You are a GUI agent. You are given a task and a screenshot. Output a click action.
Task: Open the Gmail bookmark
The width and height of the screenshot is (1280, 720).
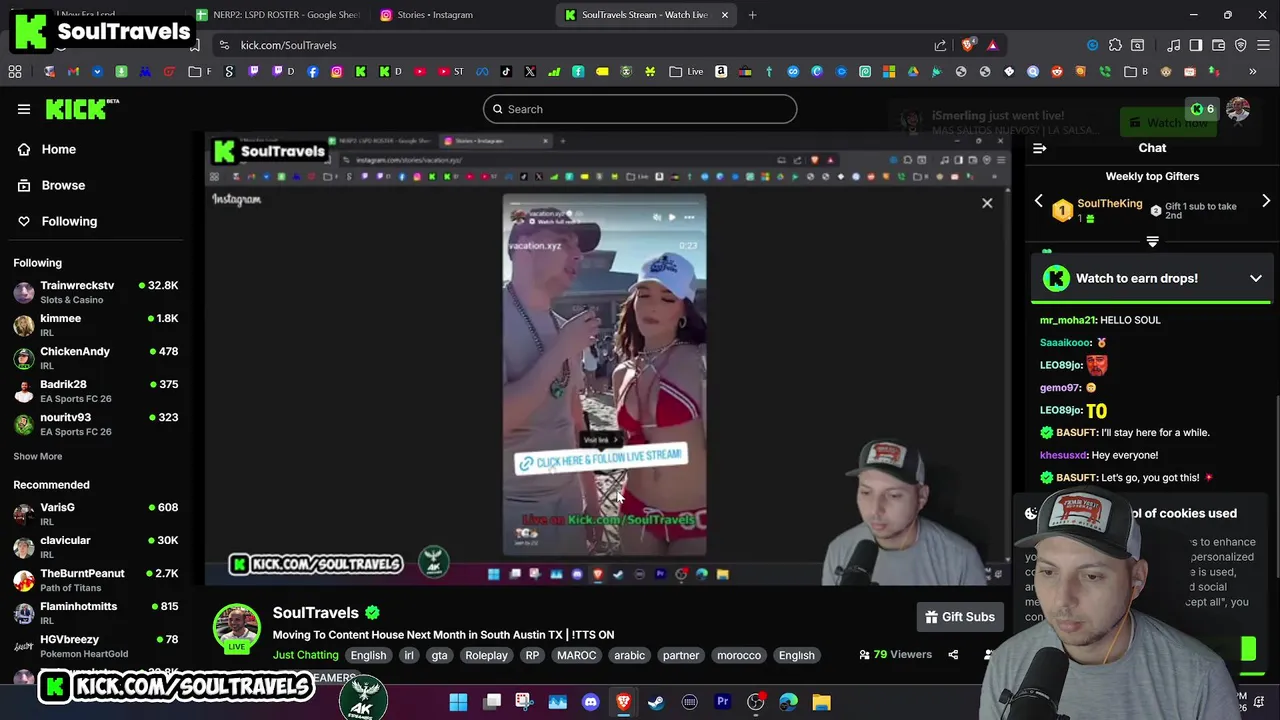[x=73, y=72]
